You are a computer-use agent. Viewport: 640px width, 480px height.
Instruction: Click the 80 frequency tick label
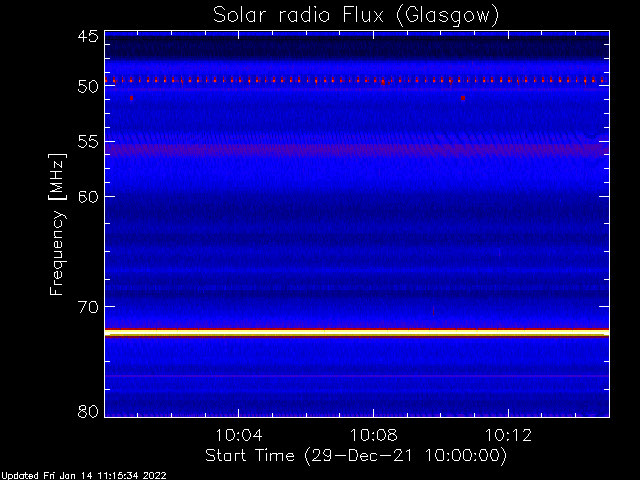click(88, 411)
